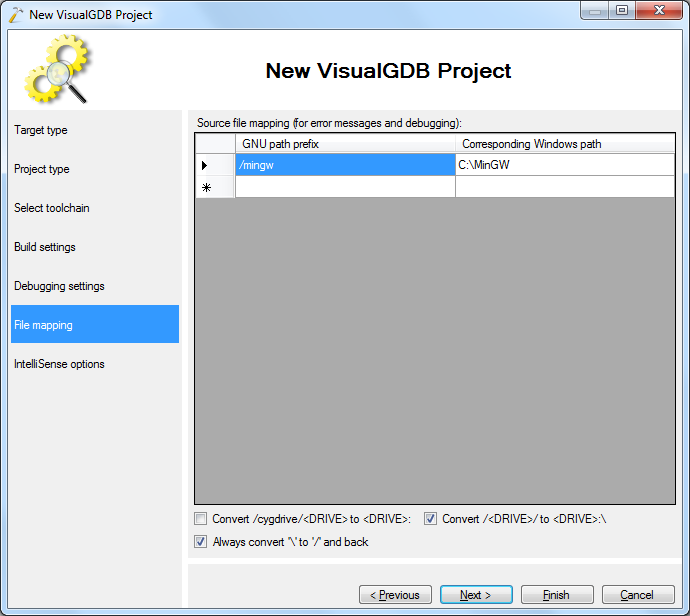The width and height of the screenshot is (690, 616).
Task: Click Corresponding Windows path column header
Action: pos(565,144)
